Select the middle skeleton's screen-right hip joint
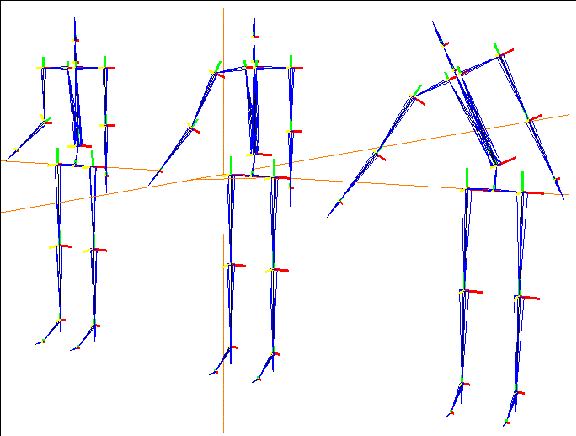The height and width of the screenshot is (436, 576). click(274, 178)
